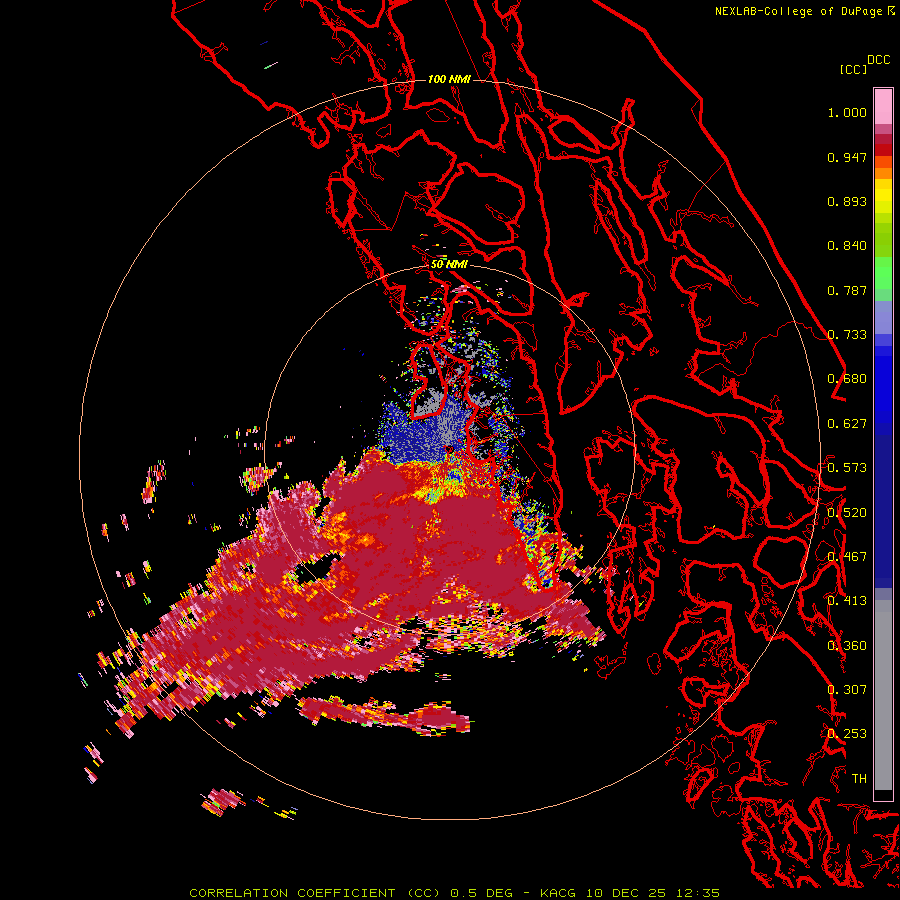This screenshot has width=900, height=900.
Task: Click the 10 DEC 25 date text
Action: [x=626, y=893]
